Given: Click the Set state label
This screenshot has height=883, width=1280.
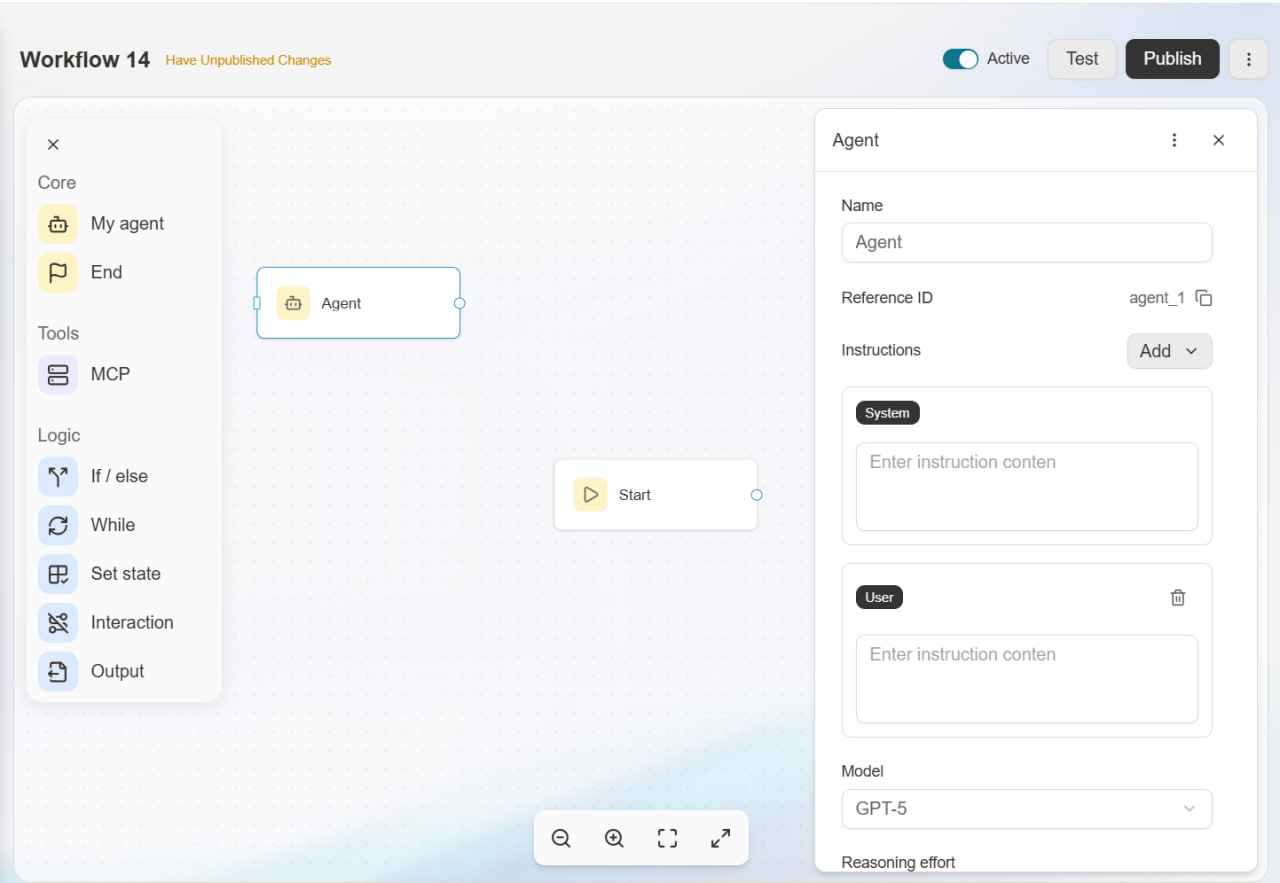Looking at the screenshot, I should 126,574.
